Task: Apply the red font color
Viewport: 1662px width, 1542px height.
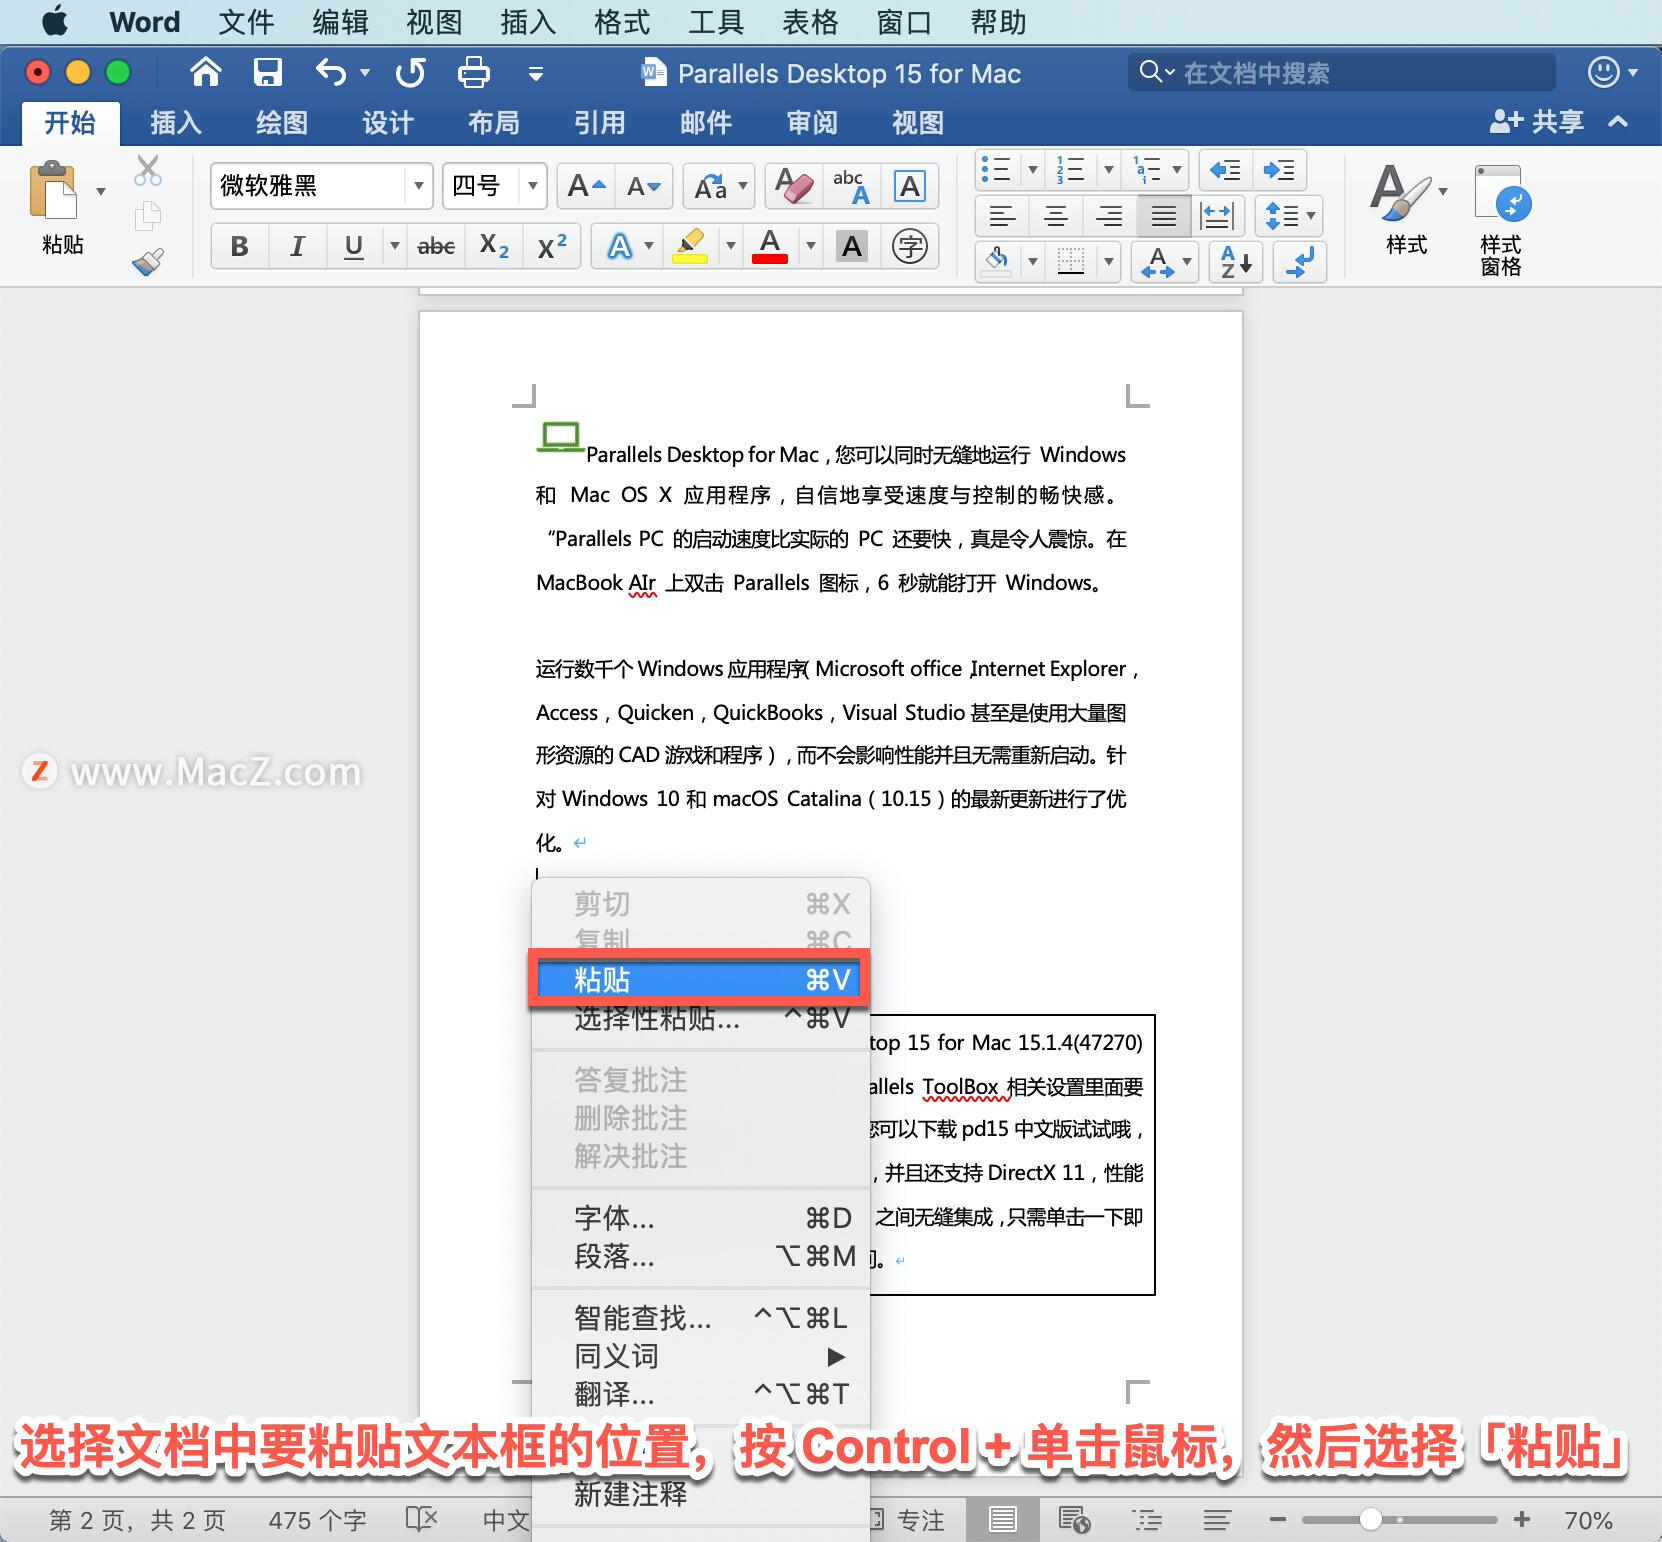Action: point(770,246)
